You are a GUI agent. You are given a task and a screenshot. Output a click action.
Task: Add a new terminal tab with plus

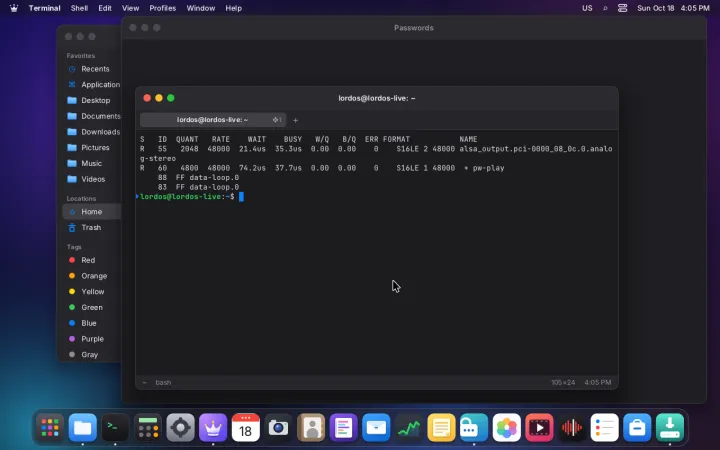coord(295,120)
